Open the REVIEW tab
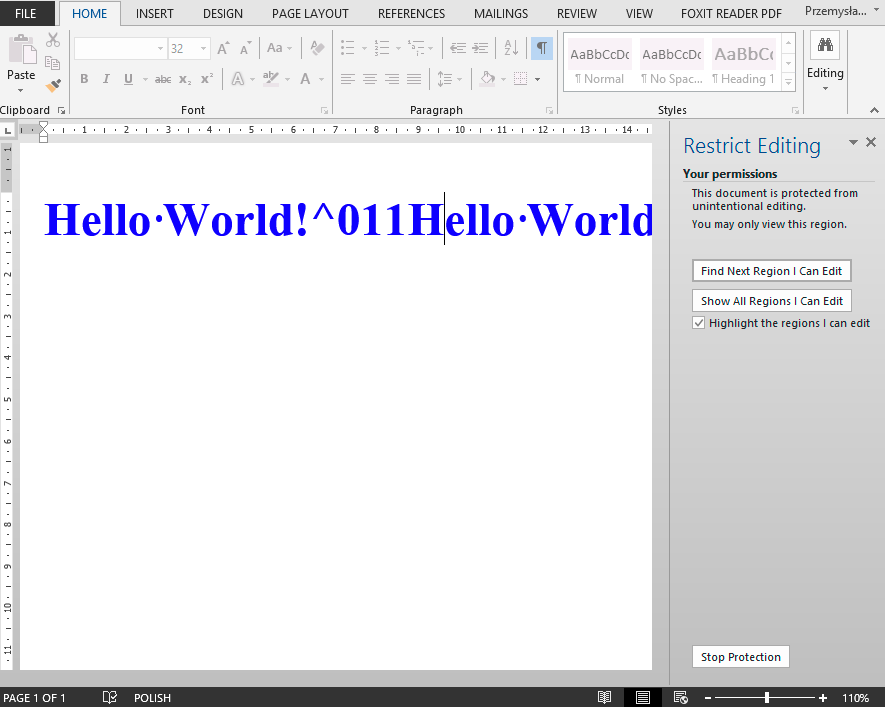The height and width of the screenshot is (707, 885). click(576, 13)
